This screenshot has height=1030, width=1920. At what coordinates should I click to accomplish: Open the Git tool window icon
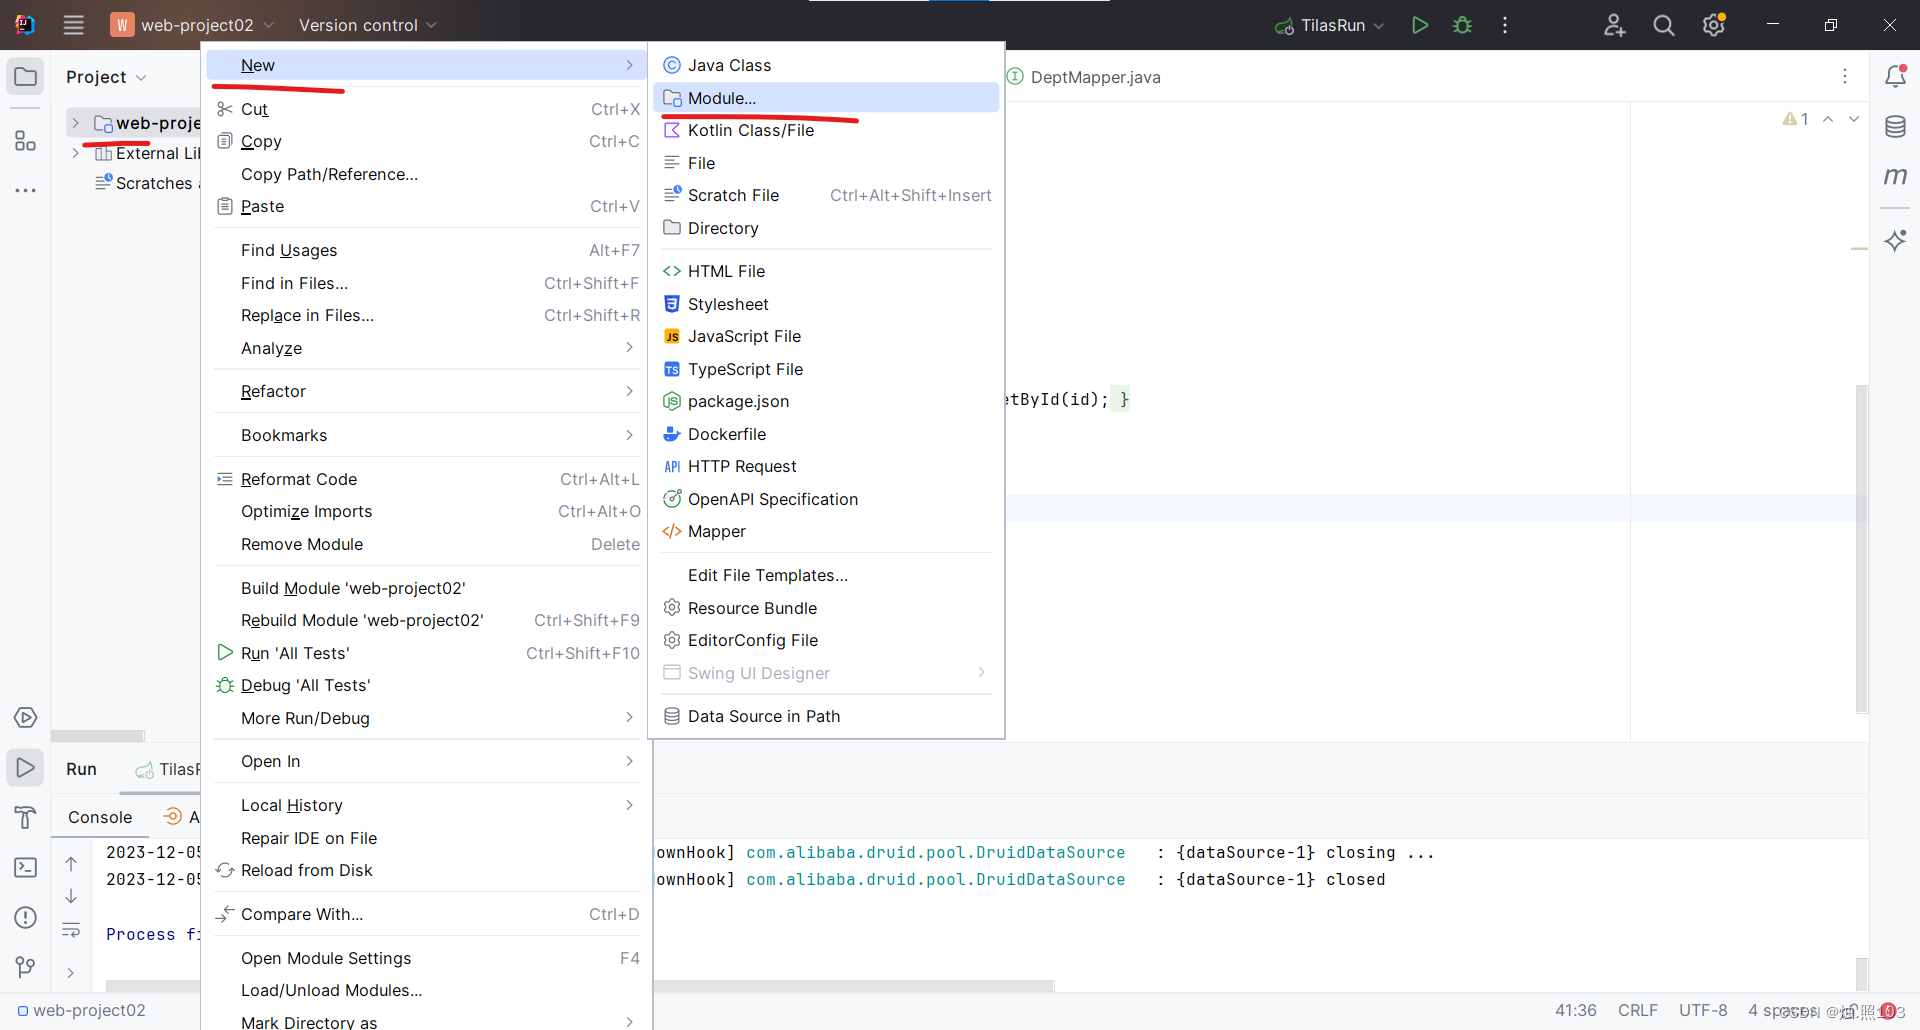[25, 967]
